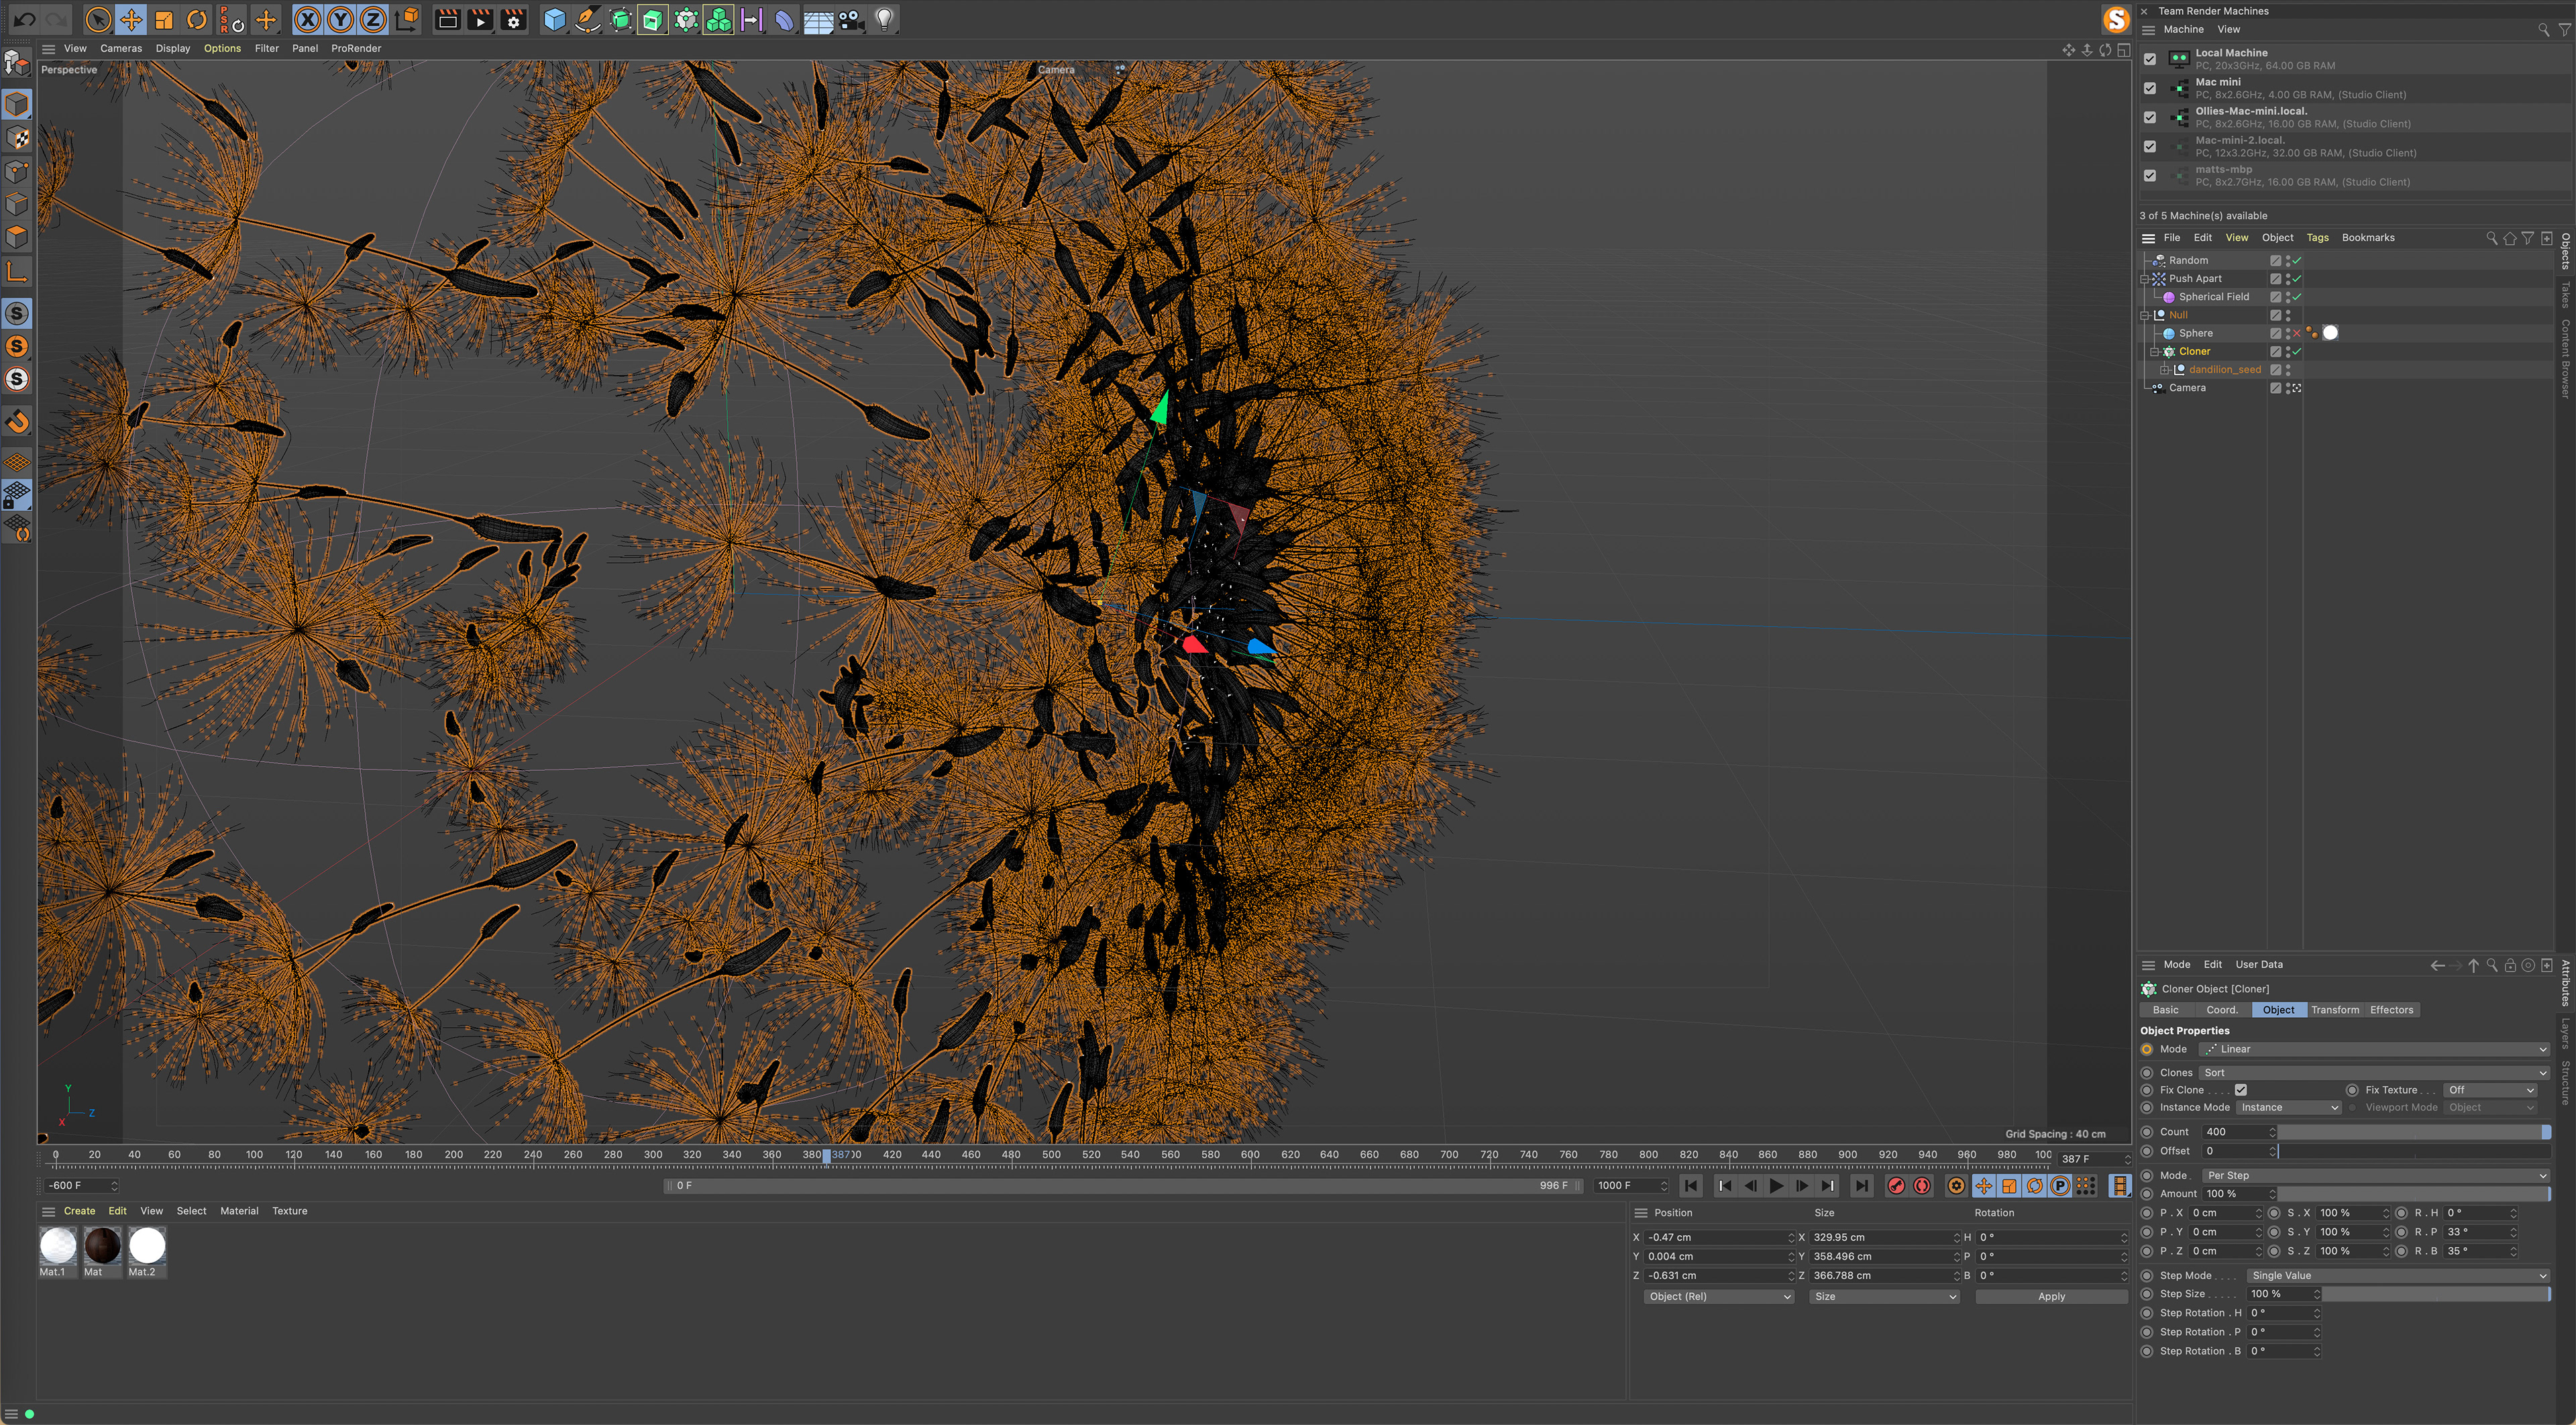Add a Light object icon
Screen dimensions: 2576x1425
click(884, 19)
